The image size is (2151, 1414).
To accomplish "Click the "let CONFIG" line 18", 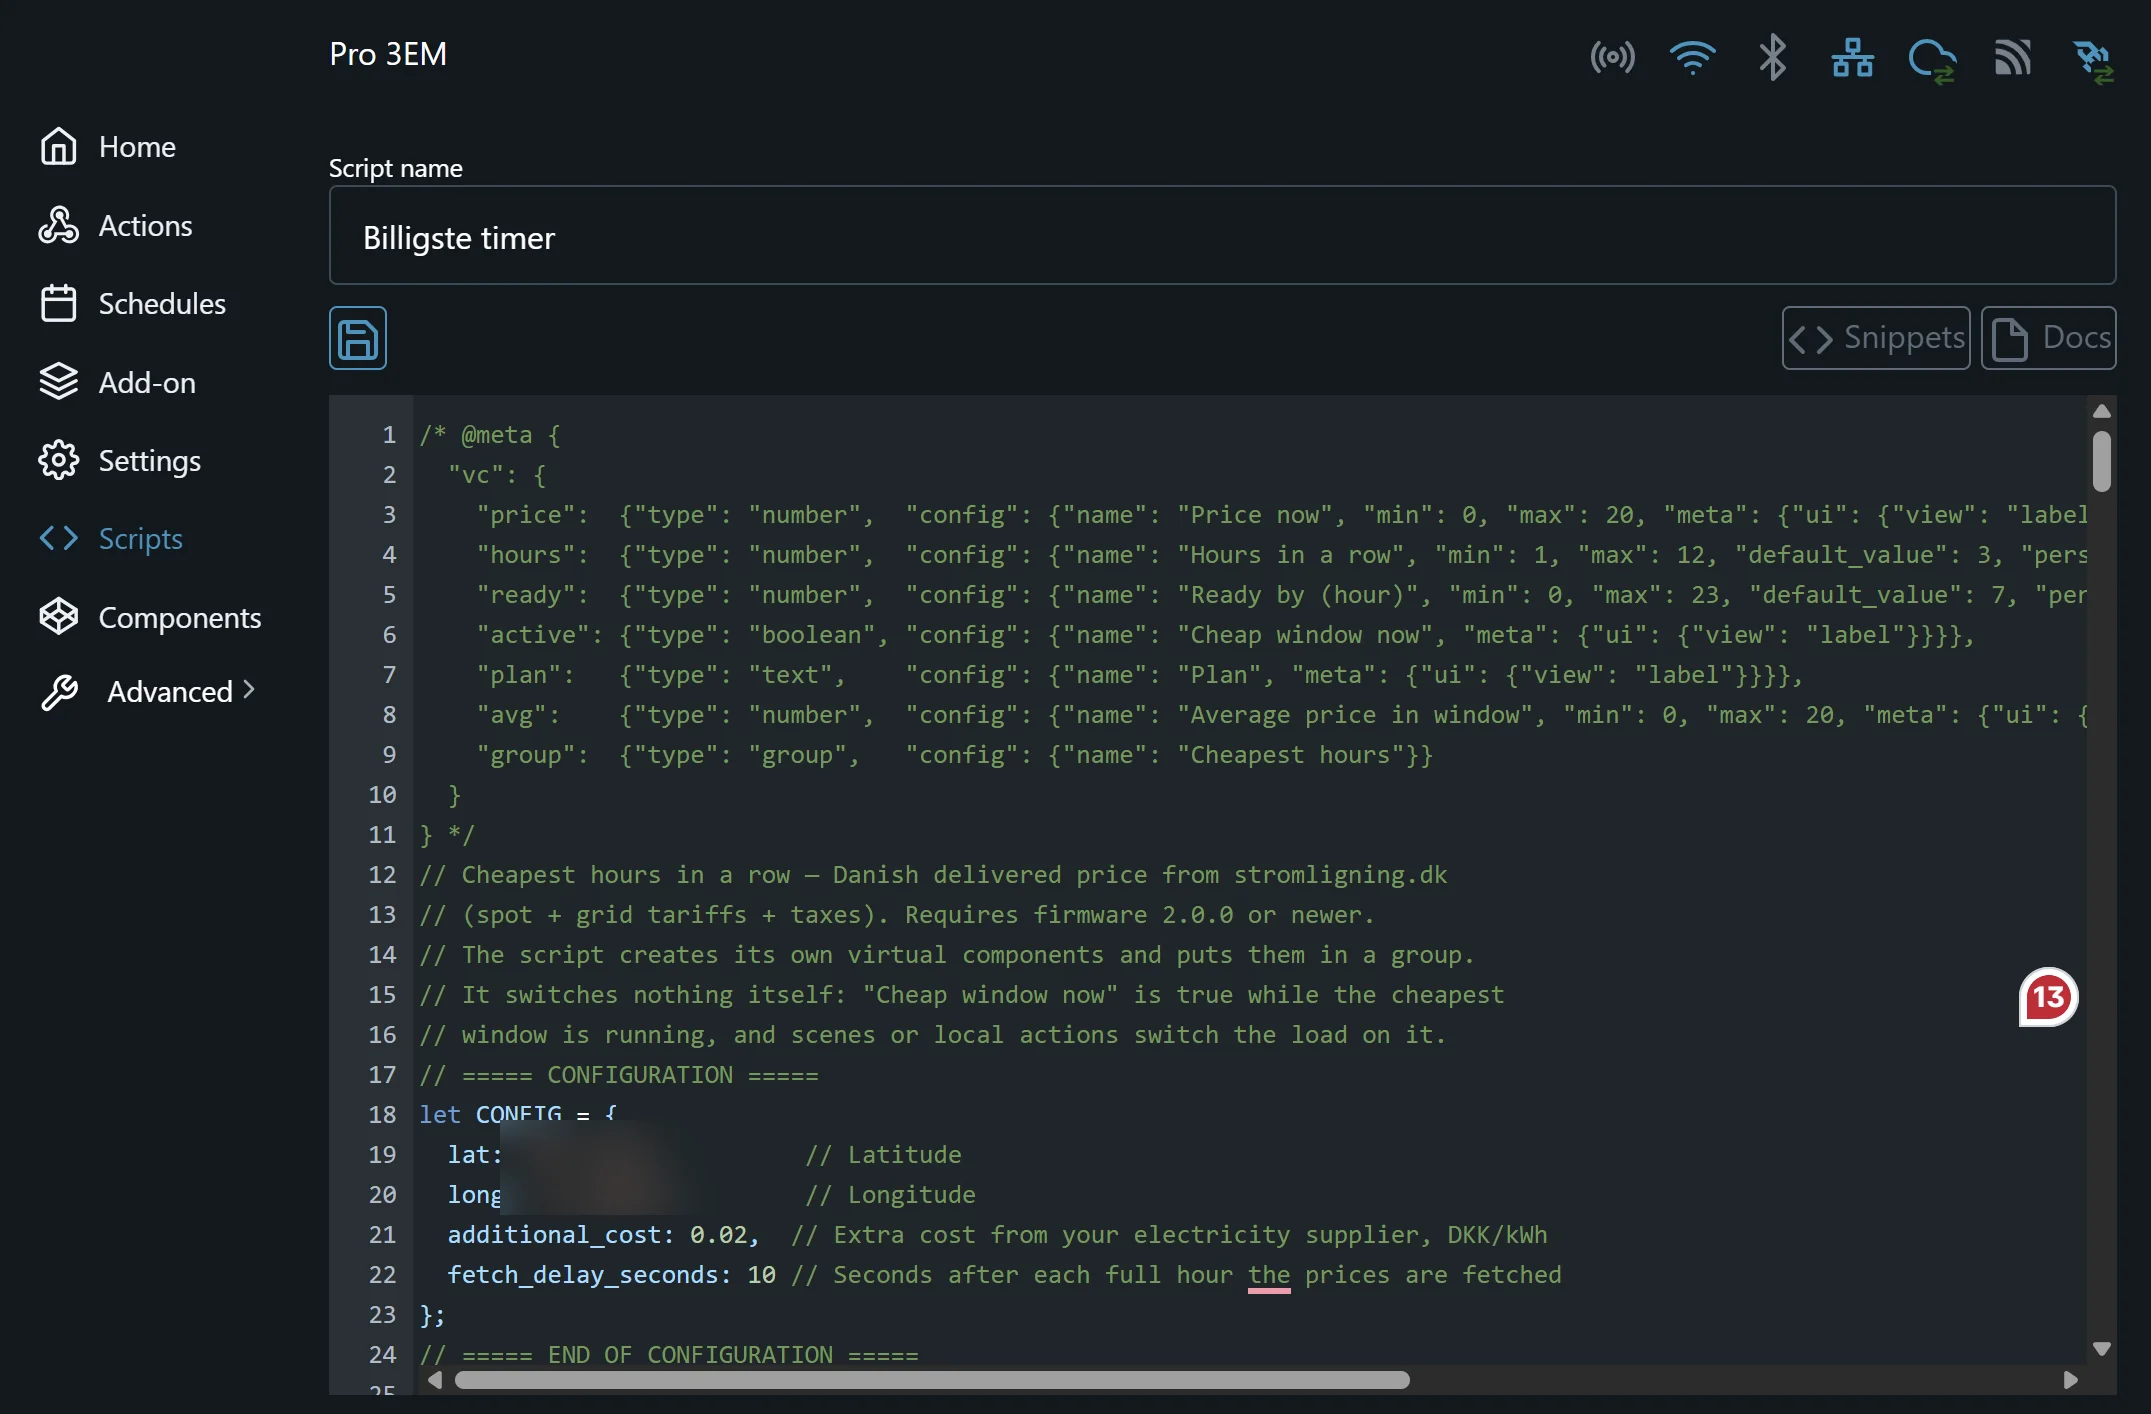I will click(x=518, y=1115).
